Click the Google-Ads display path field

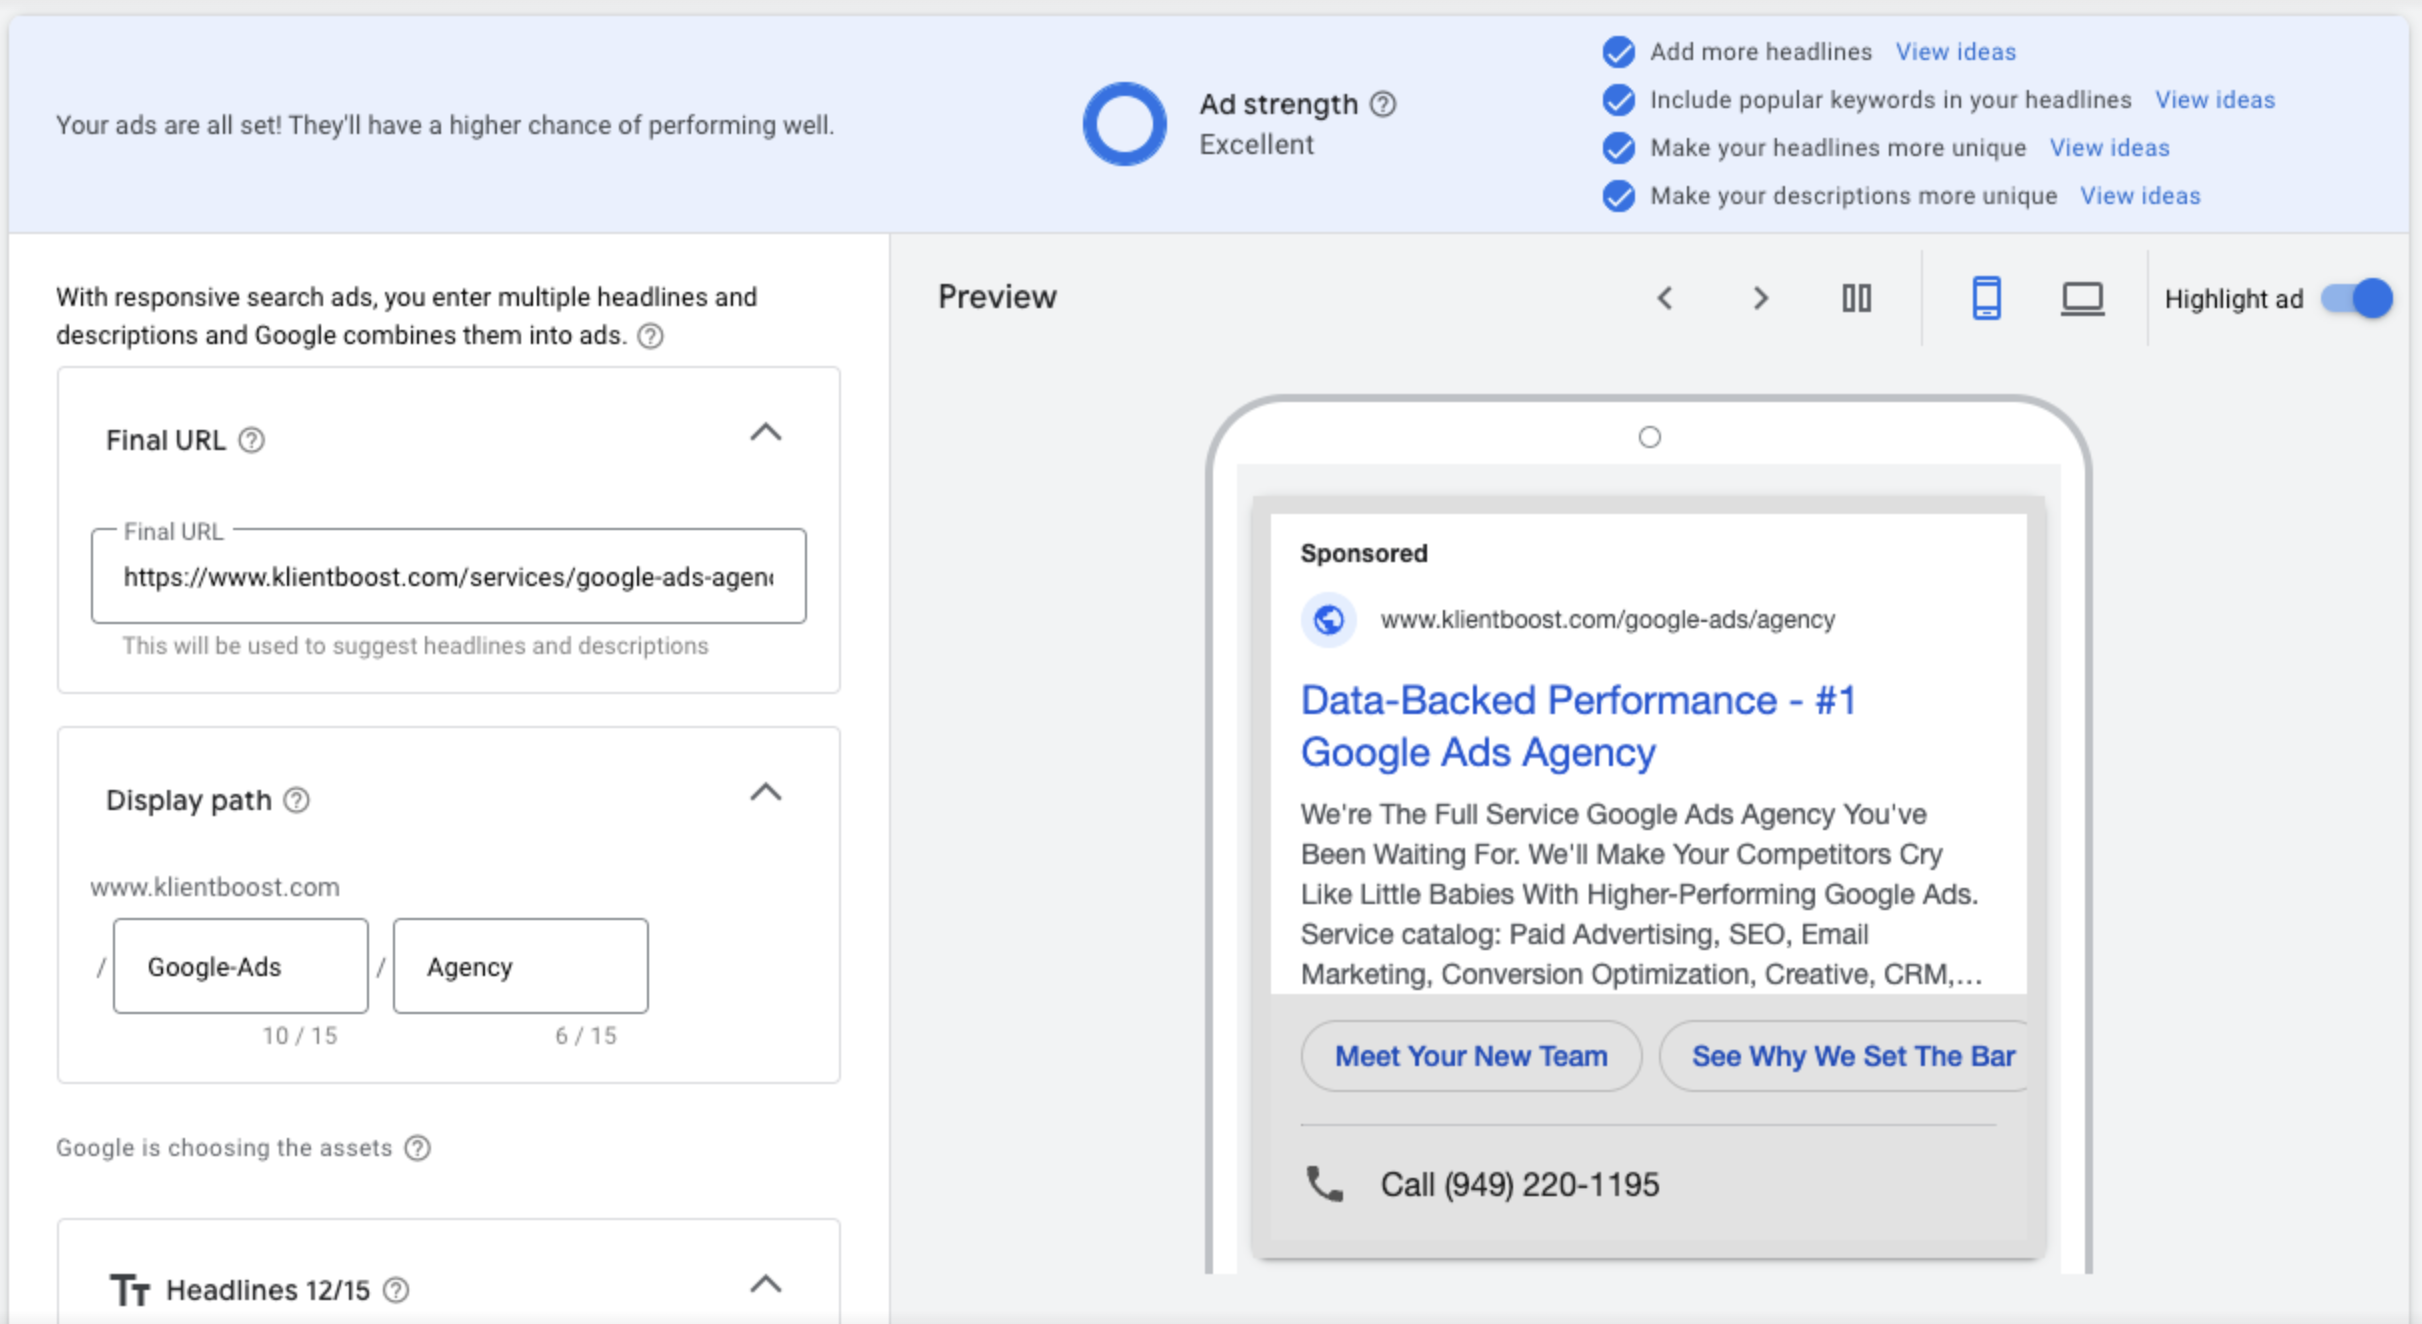(240, 966)
